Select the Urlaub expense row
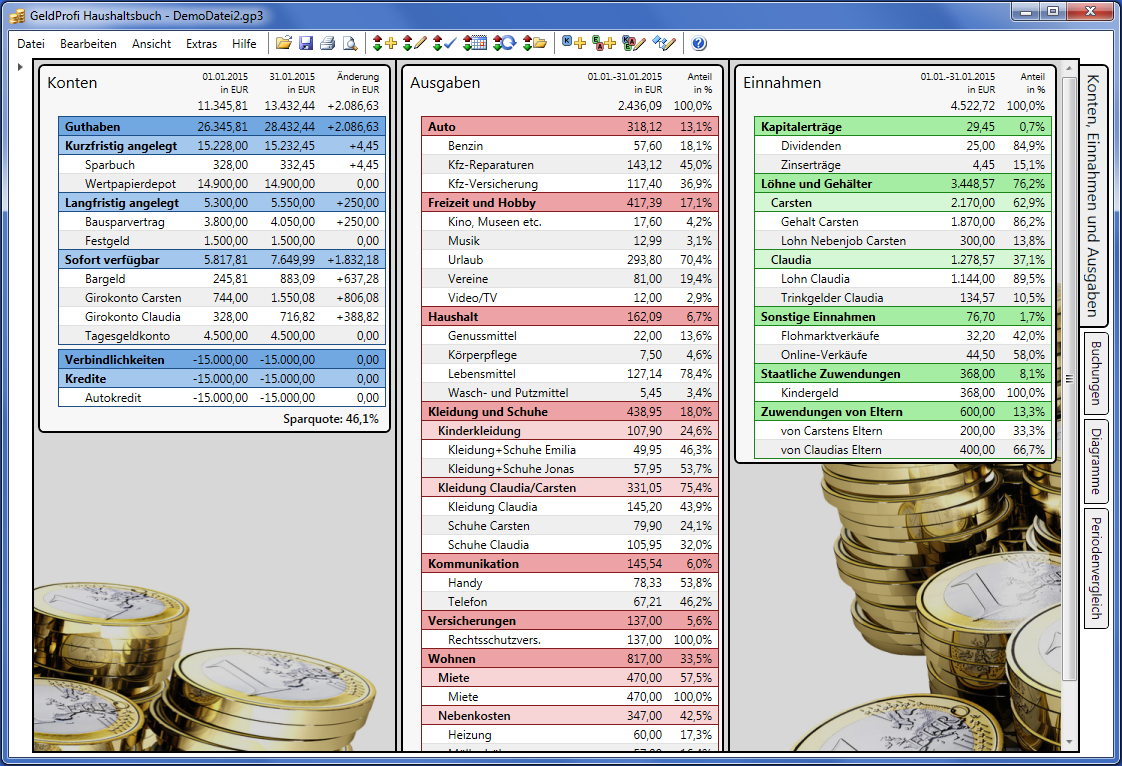The height and width of the screenshot is (766, 1122). tap(569, 260)
